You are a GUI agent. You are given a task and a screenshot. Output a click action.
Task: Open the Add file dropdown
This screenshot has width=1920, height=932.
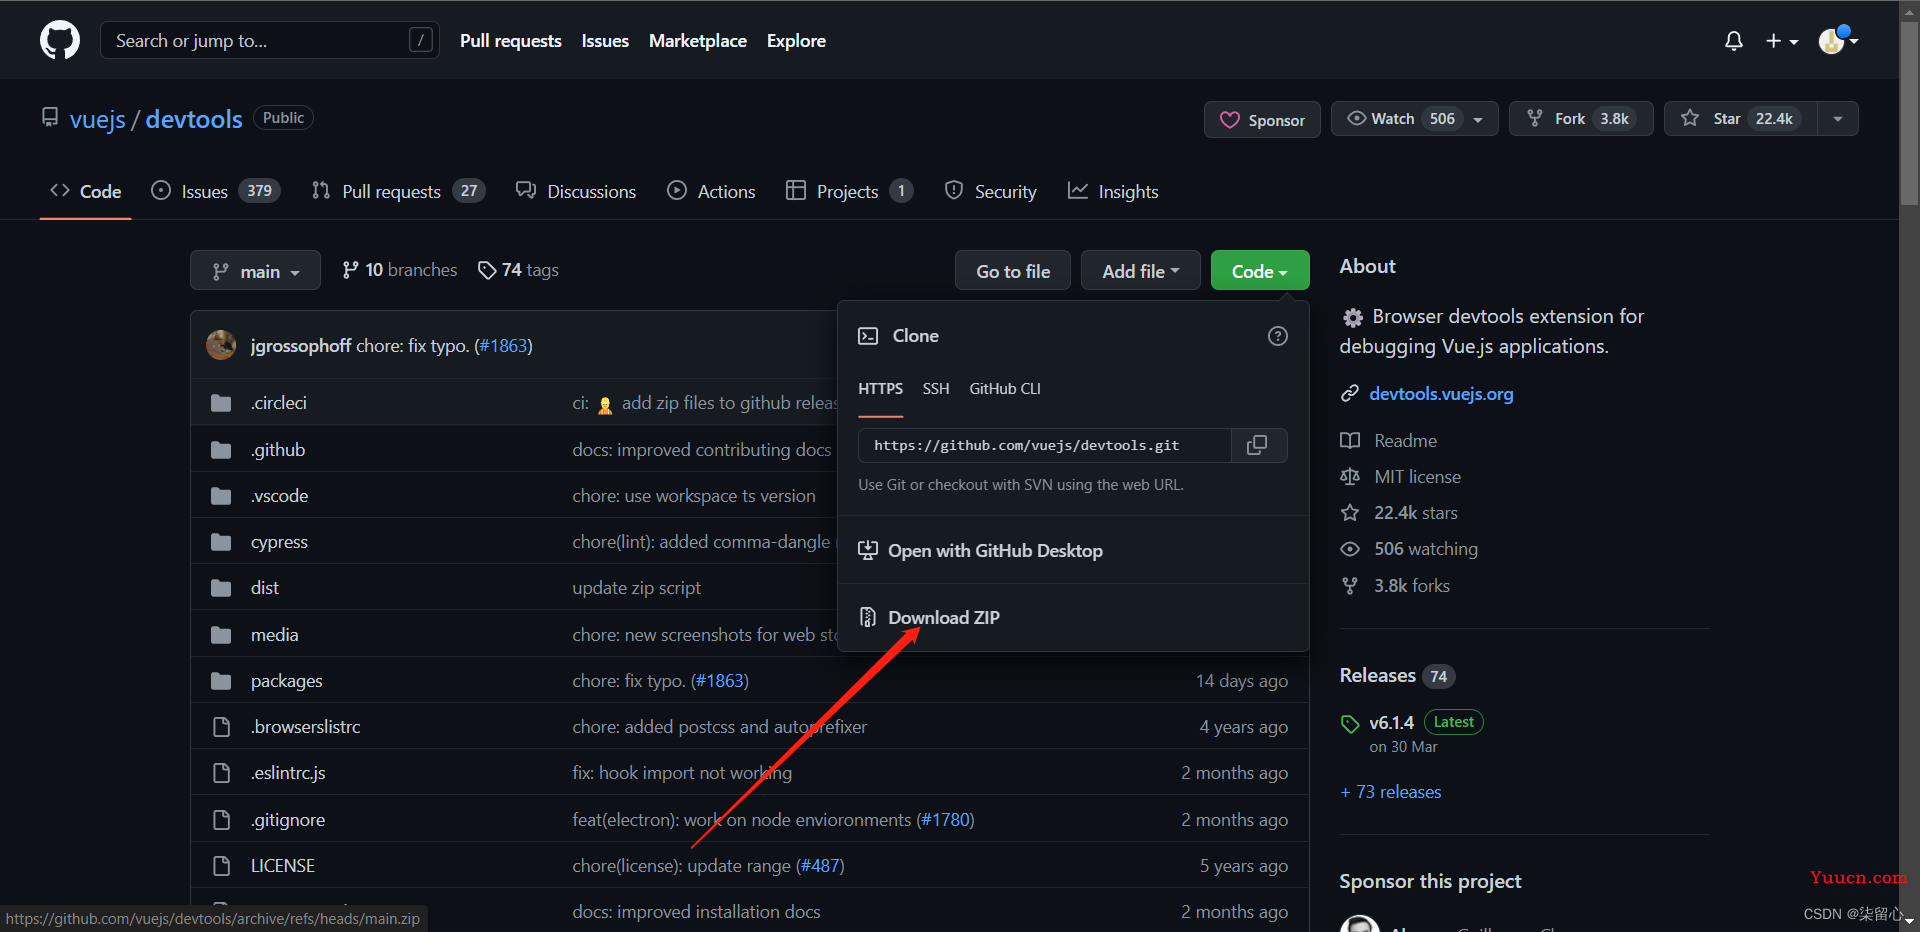pyautogui.click(x=1140, y=271)
